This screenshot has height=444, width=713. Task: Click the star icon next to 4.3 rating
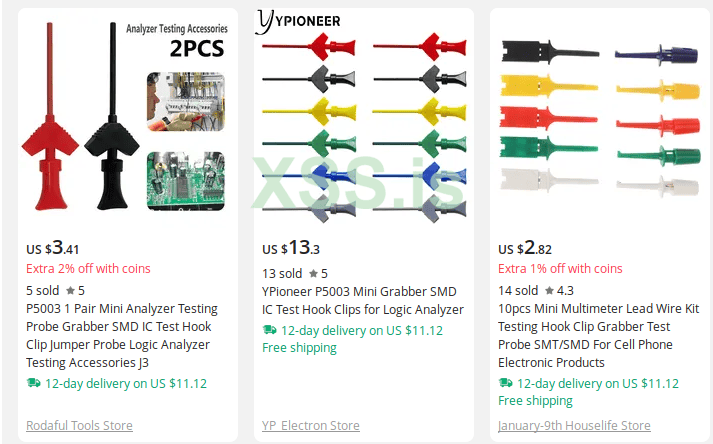548,291
